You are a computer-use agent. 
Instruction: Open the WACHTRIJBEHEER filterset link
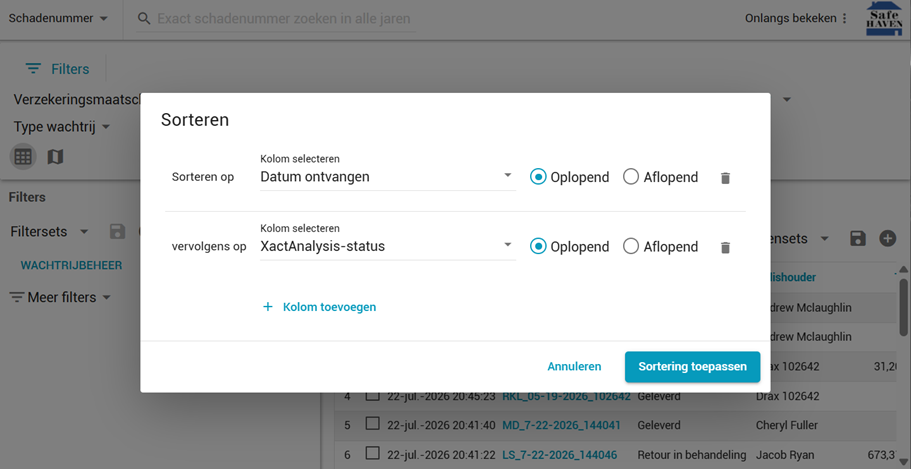pos(71,266)
